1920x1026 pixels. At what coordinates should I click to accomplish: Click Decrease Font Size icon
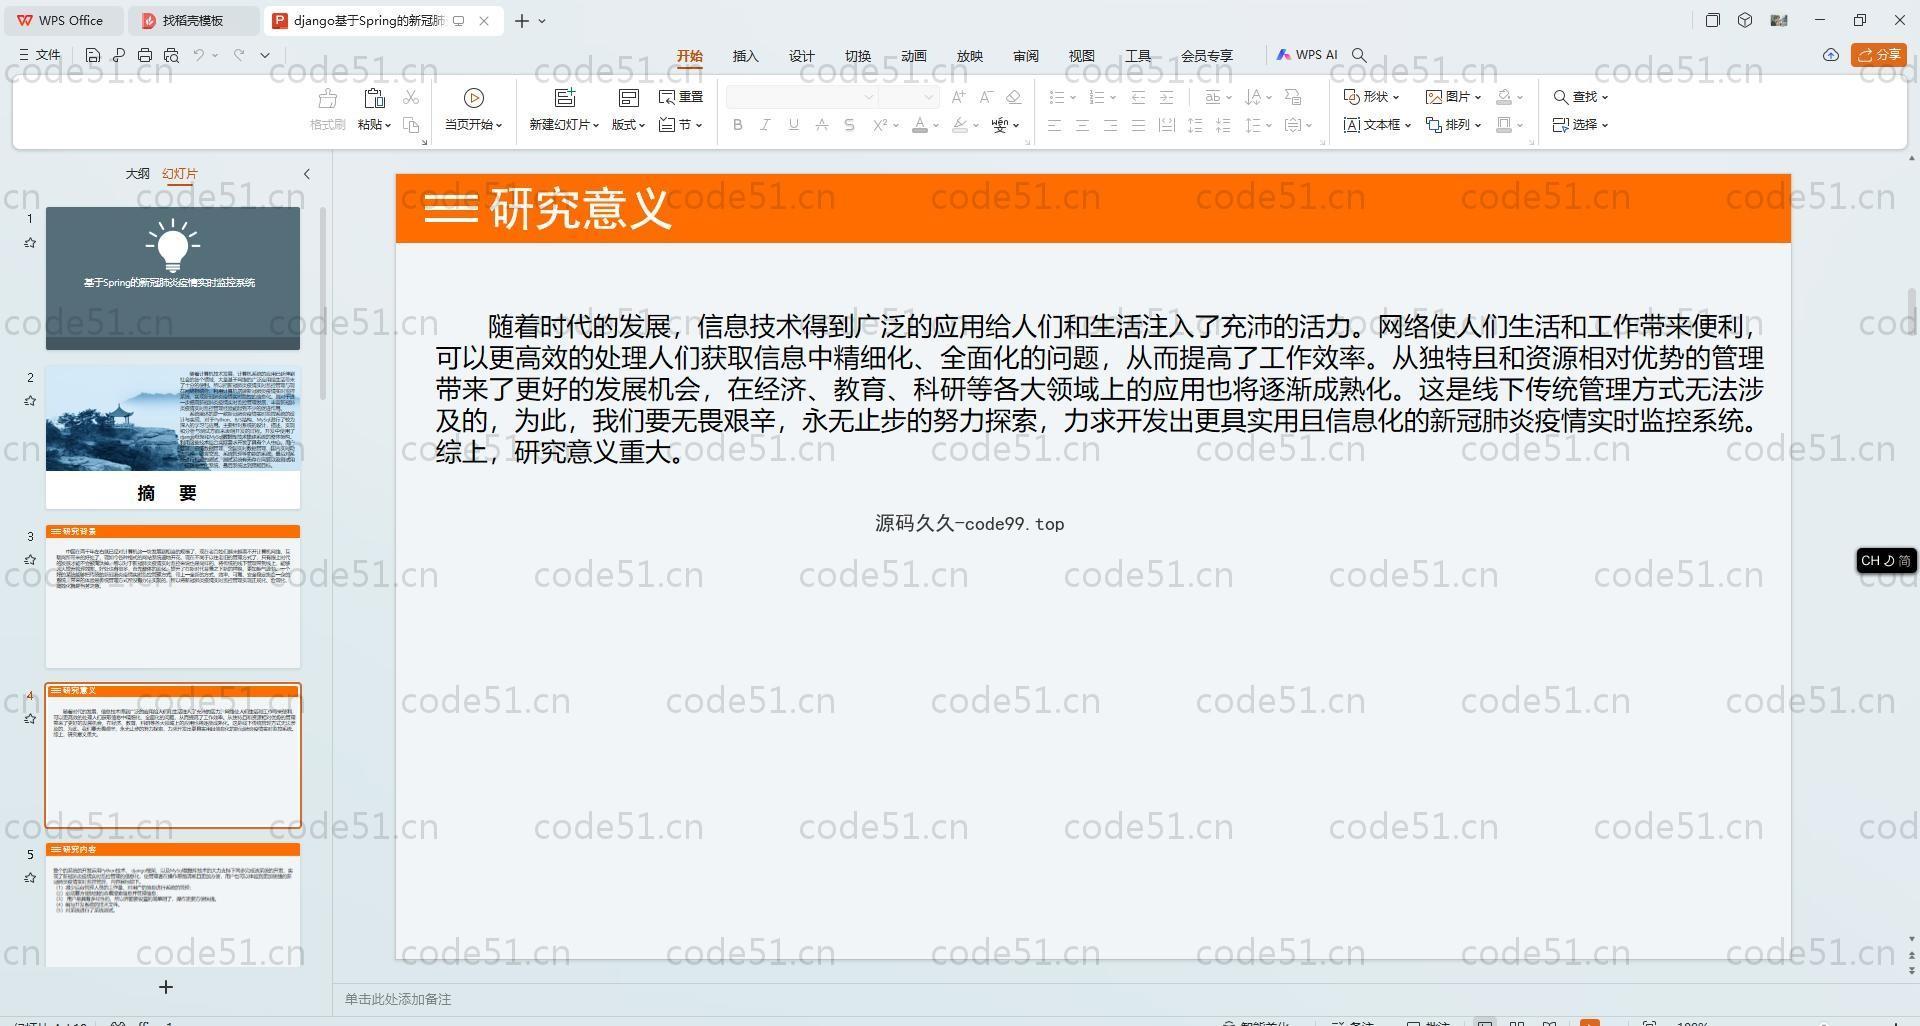click(x=986, y=97)
